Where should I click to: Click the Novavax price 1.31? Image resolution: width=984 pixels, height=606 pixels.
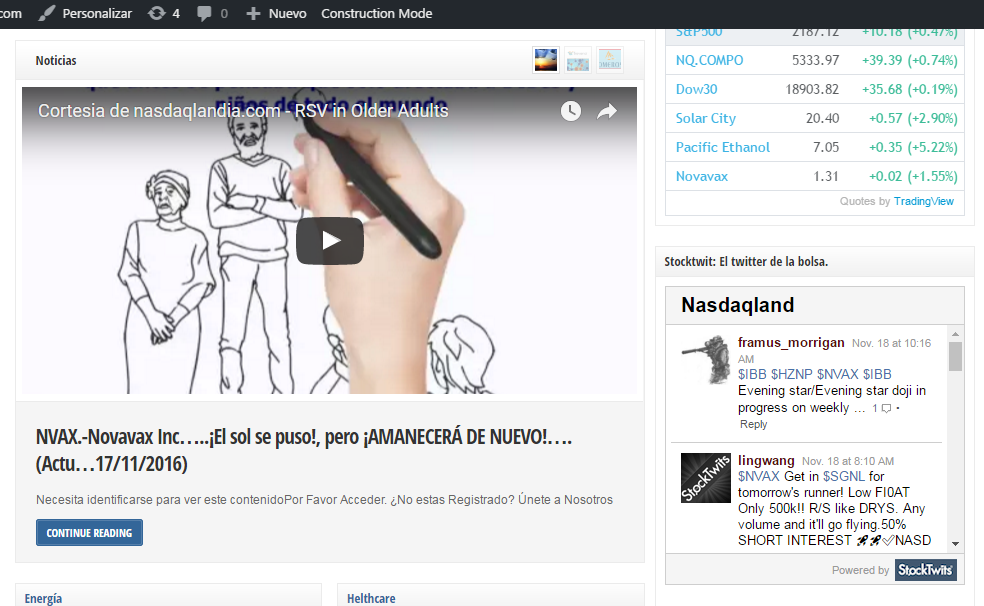826,176
